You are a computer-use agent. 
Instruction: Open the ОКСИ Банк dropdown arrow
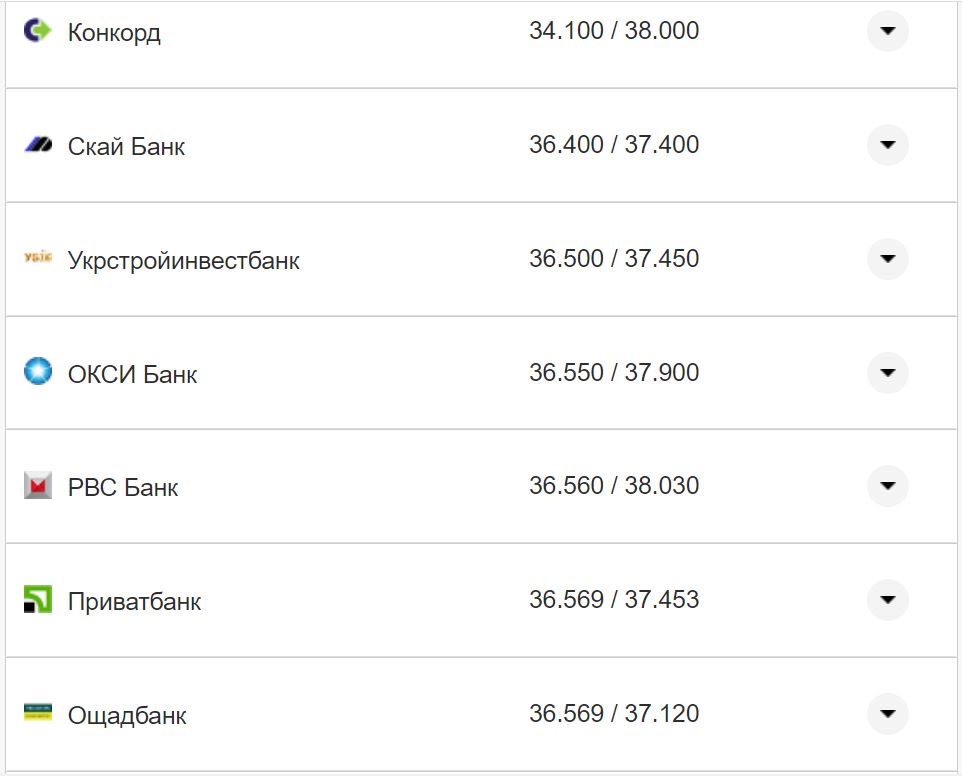[x=887, y=373]
